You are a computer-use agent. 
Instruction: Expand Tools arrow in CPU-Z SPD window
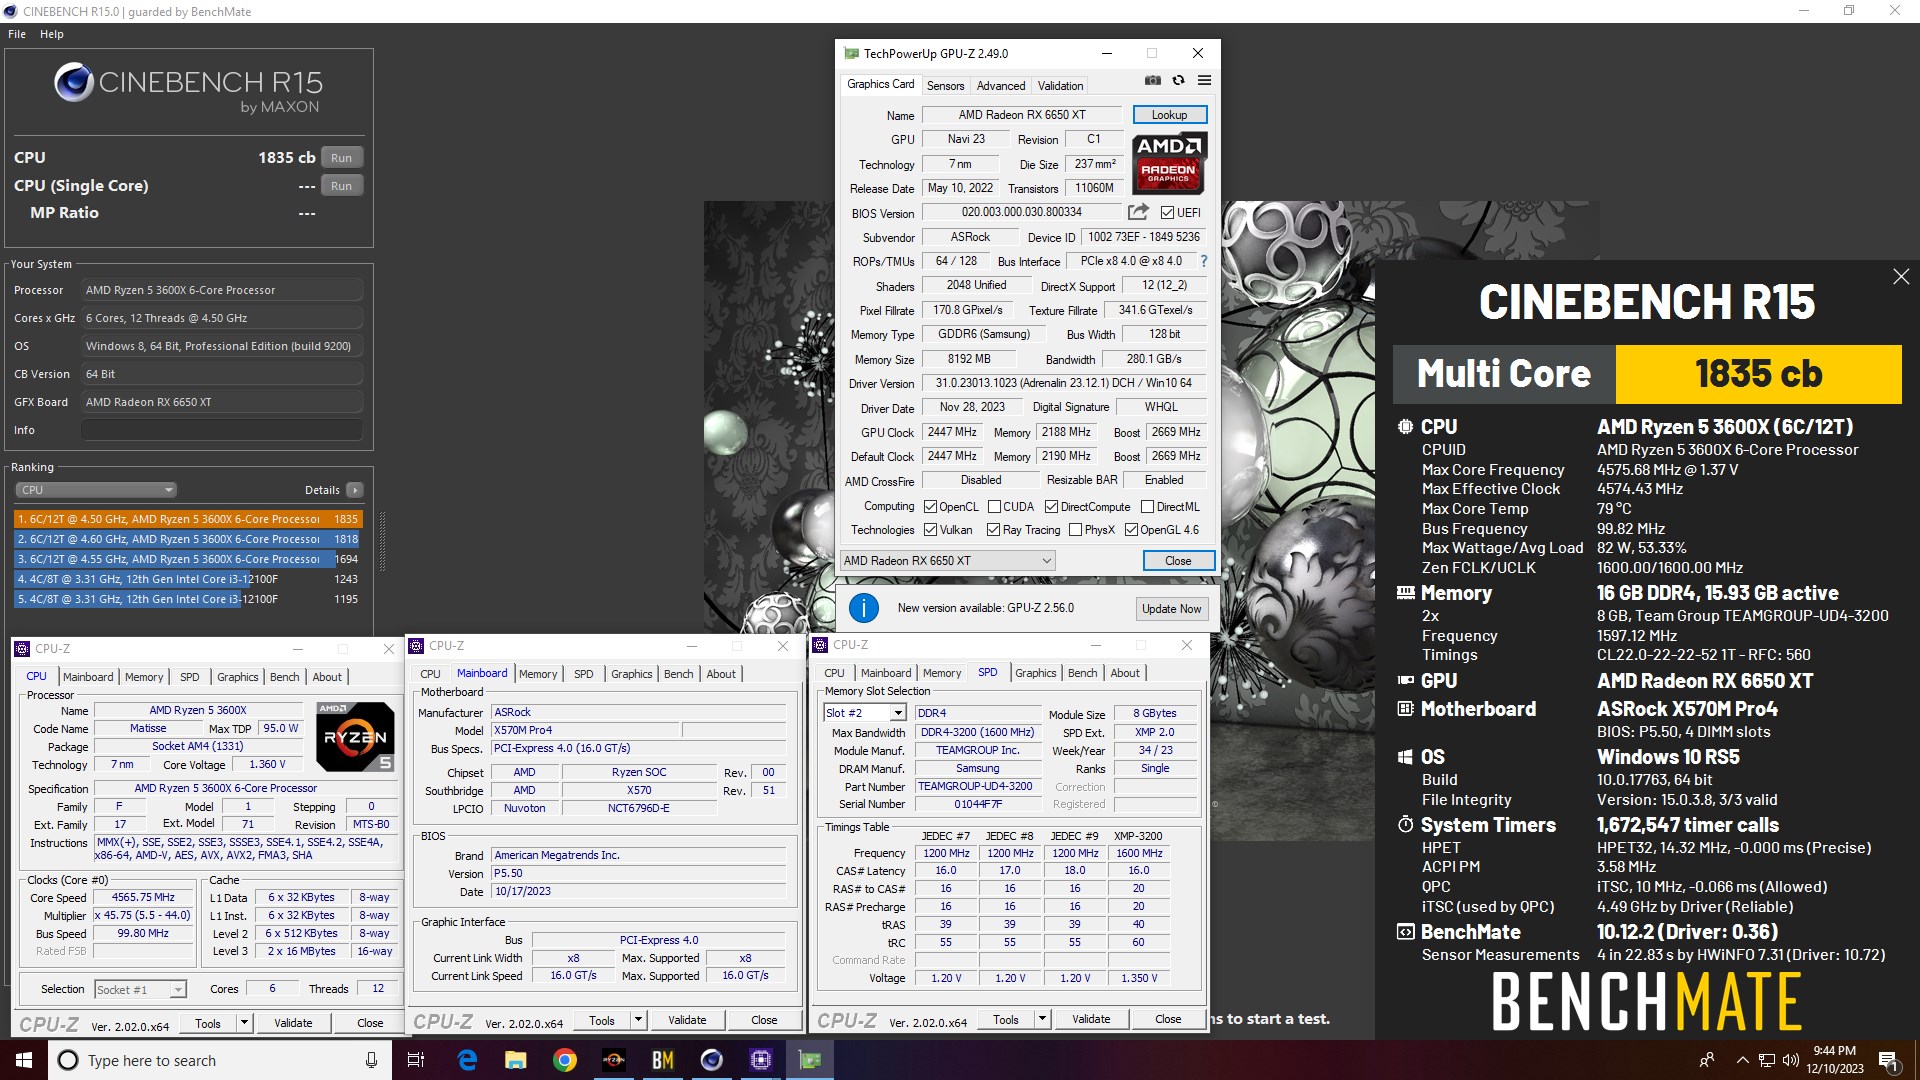pyautogui.click(x=1042, y=1019)
